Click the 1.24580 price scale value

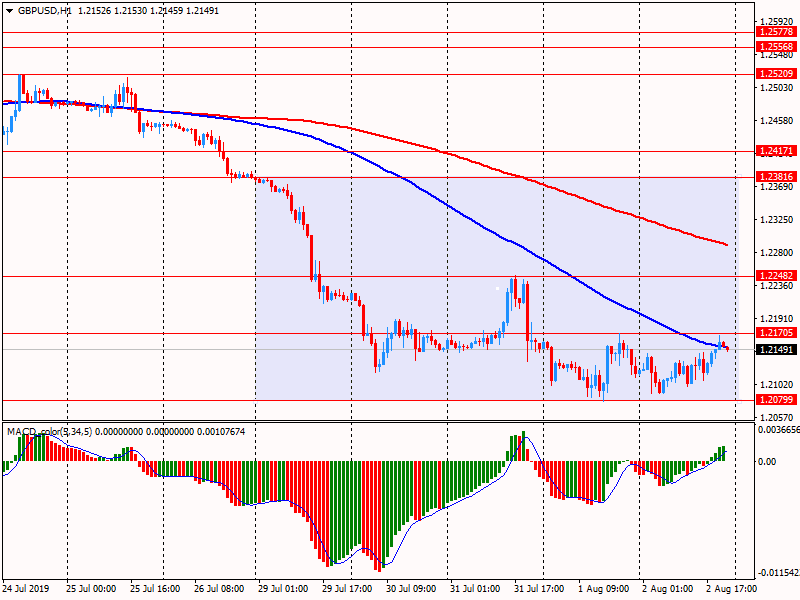click(777, 121)
